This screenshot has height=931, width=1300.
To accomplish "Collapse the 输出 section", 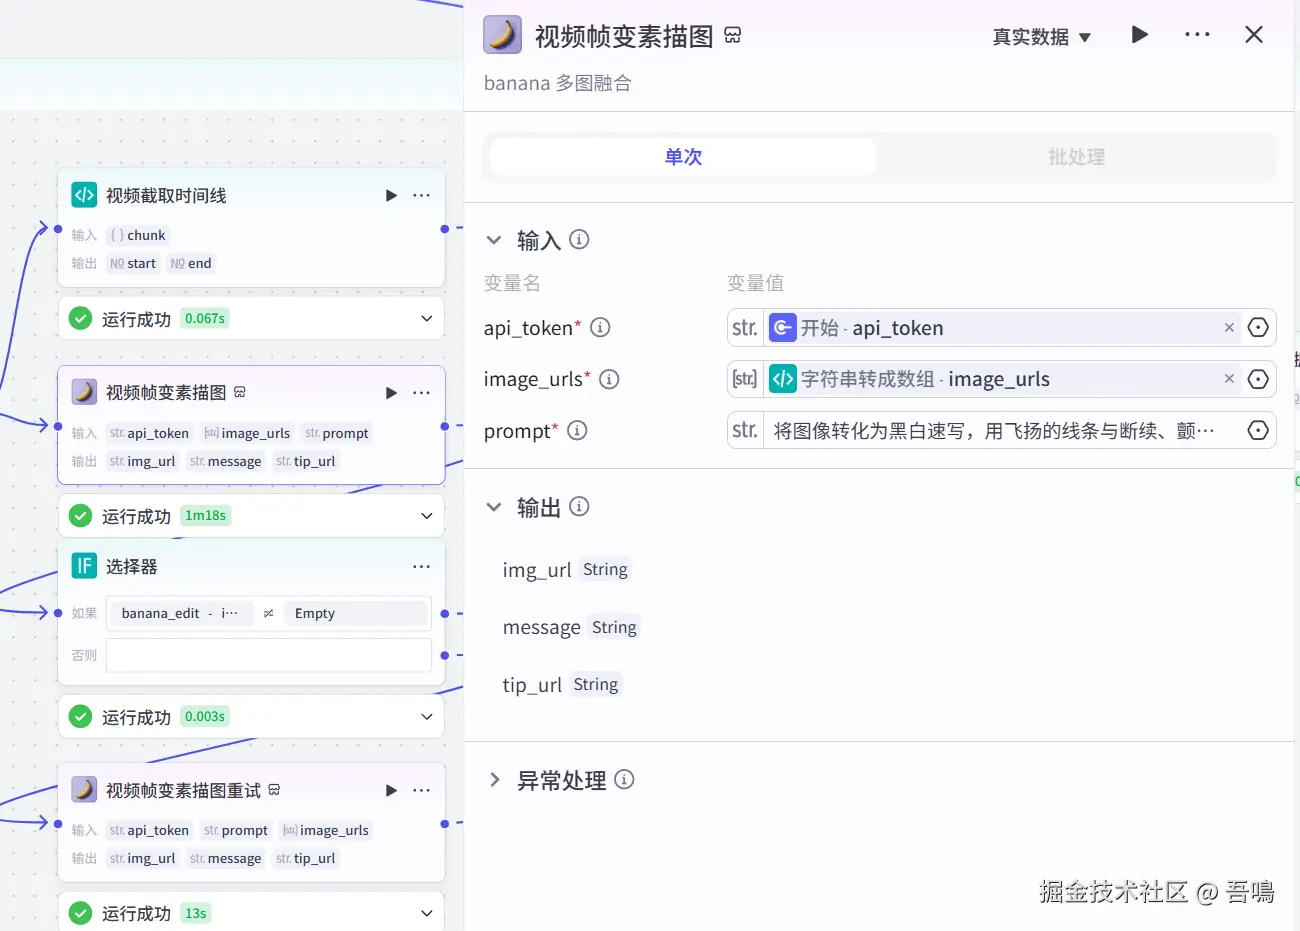I will click(493, 507).
